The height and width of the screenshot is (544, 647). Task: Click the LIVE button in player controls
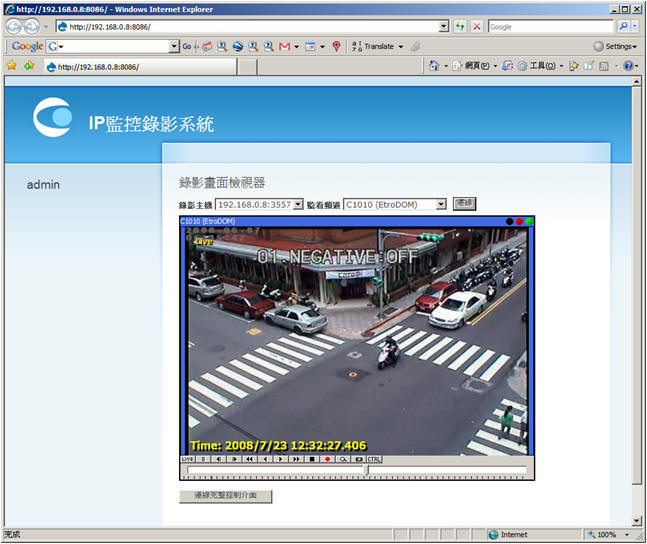point(187,459)
